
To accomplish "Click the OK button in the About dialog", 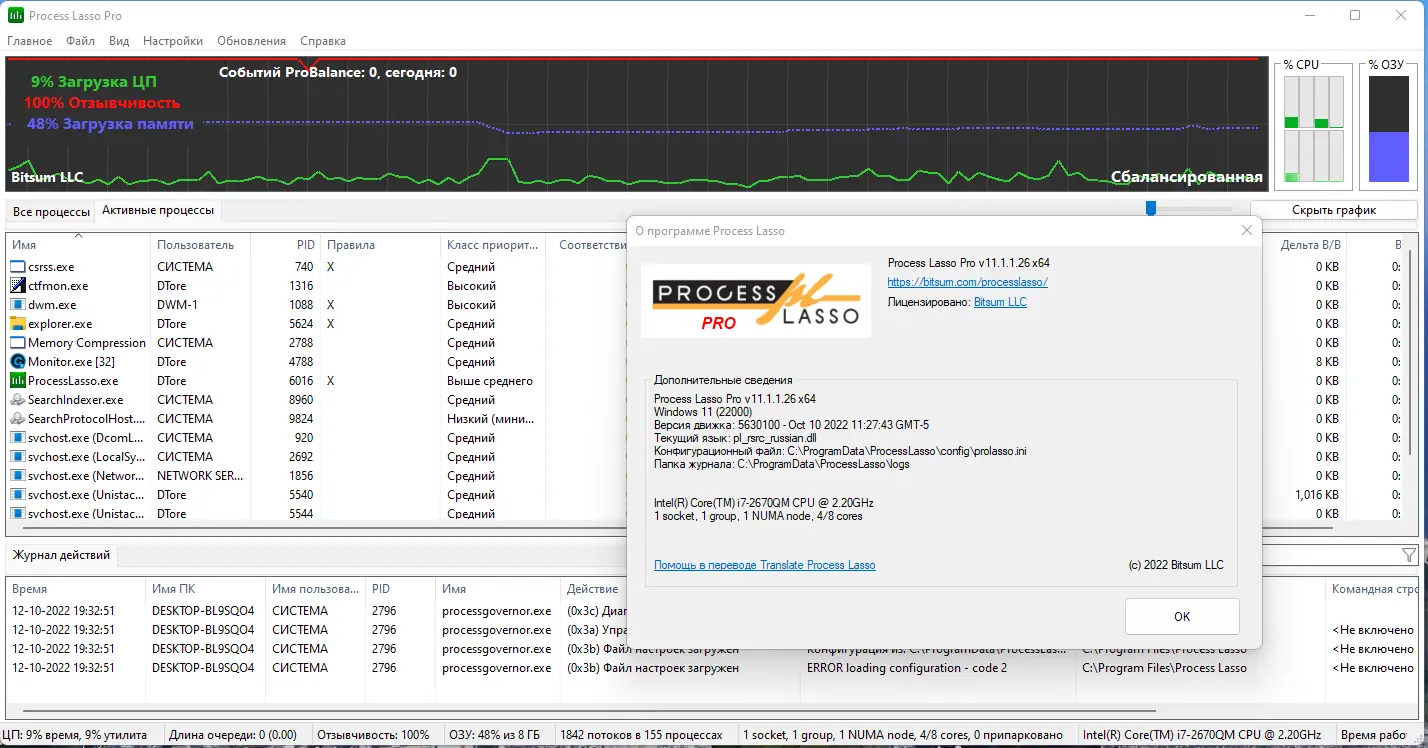I will click(1182, 616).
